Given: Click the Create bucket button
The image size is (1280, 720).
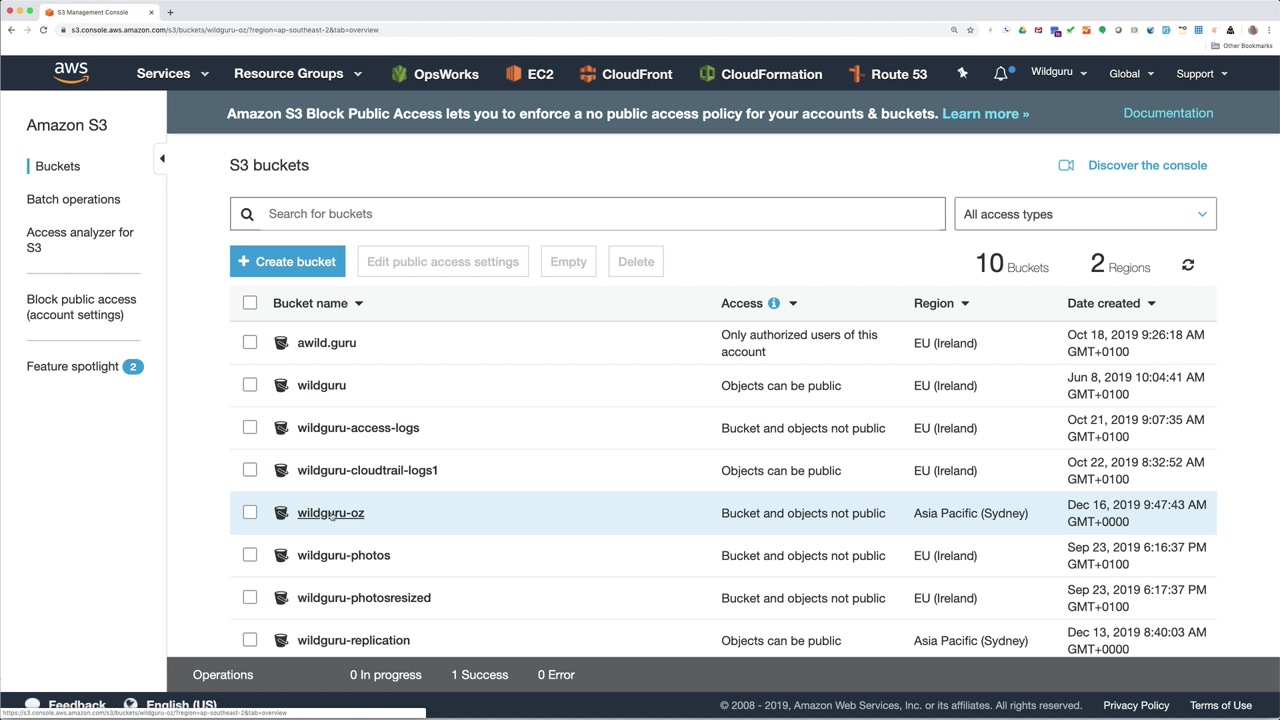Looking at the screenshot, I should pos(287,262).
